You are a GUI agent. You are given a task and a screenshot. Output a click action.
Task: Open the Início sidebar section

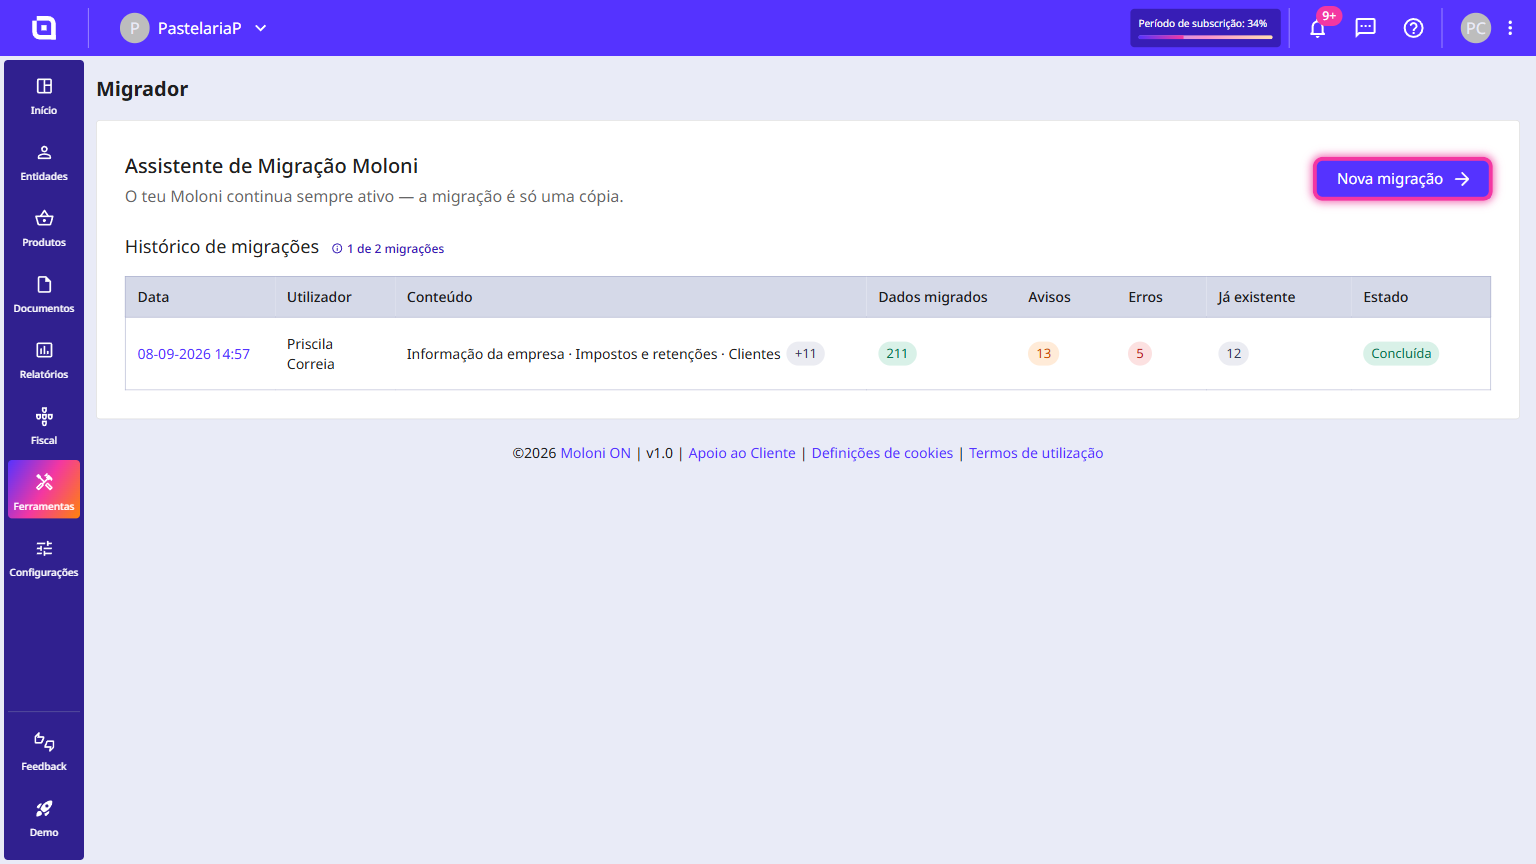pos(44,96)
